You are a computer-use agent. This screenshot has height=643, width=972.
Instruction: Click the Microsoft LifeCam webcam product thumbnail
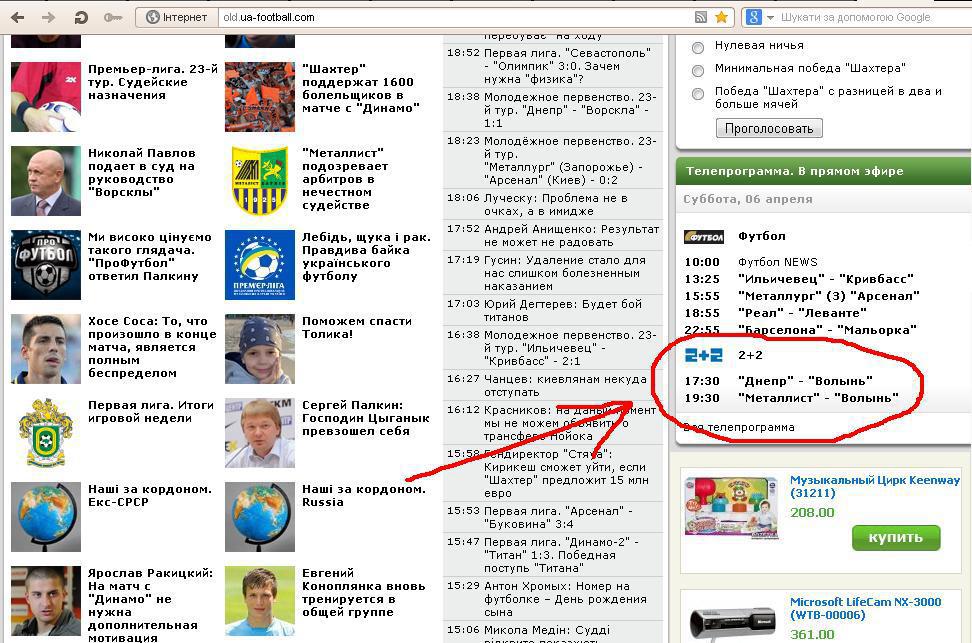click(731, 617)
